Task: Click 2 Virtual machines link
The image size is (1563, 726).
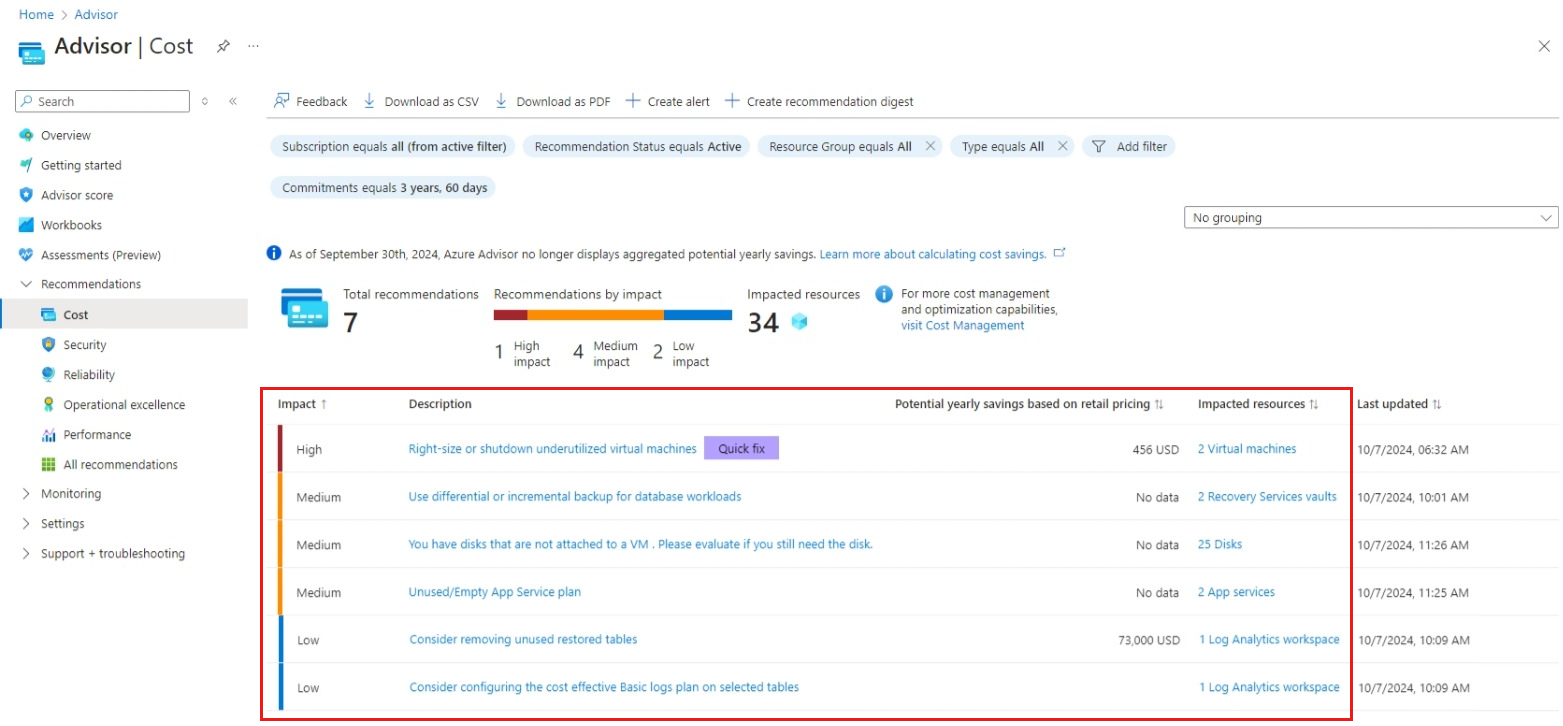Action: tap(1246, 449)
